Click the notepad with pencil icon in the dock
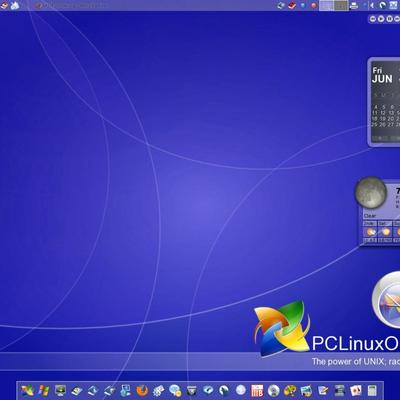 pyautogui.click(x=323, y=390)
